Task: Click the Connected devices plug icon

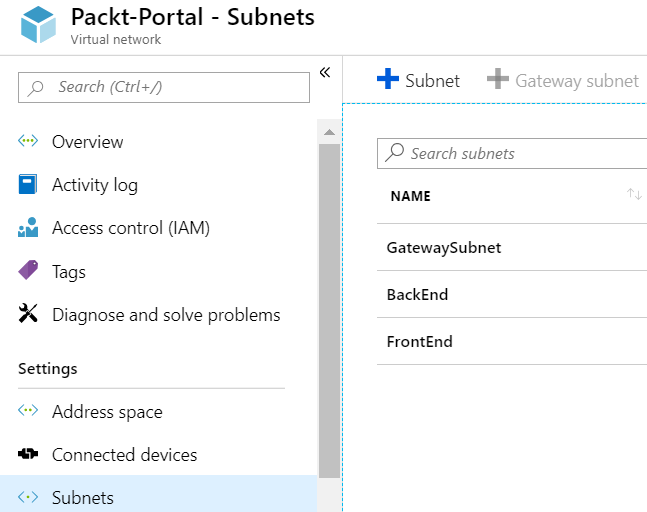Action: pos(28,454)
